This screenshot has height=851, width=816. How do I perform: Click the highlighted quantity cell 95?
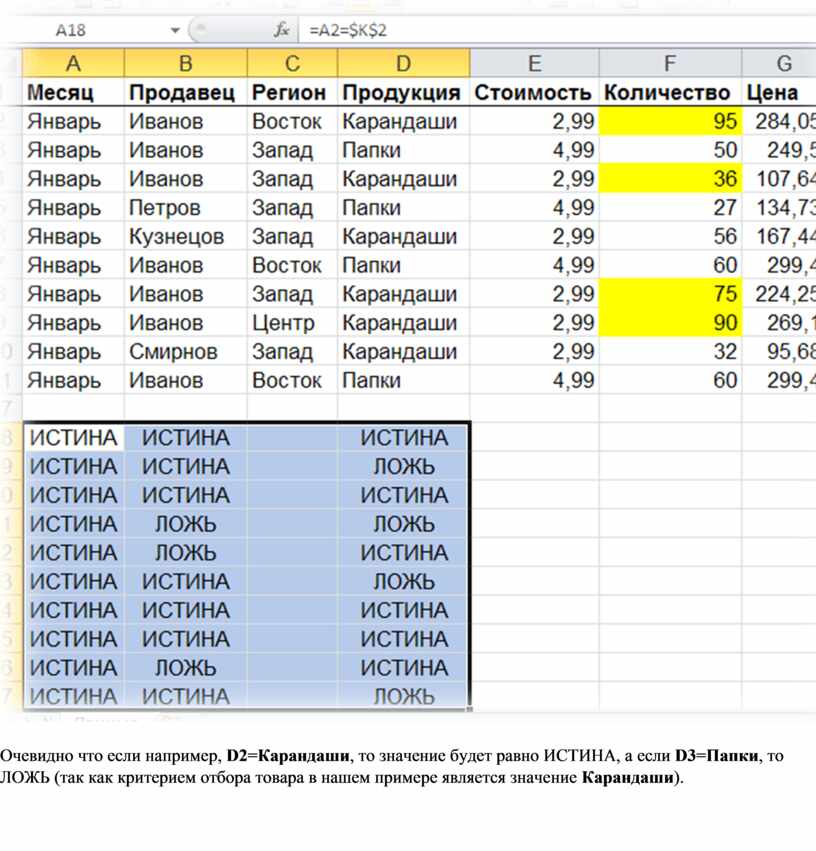click(x=670, y=120)
